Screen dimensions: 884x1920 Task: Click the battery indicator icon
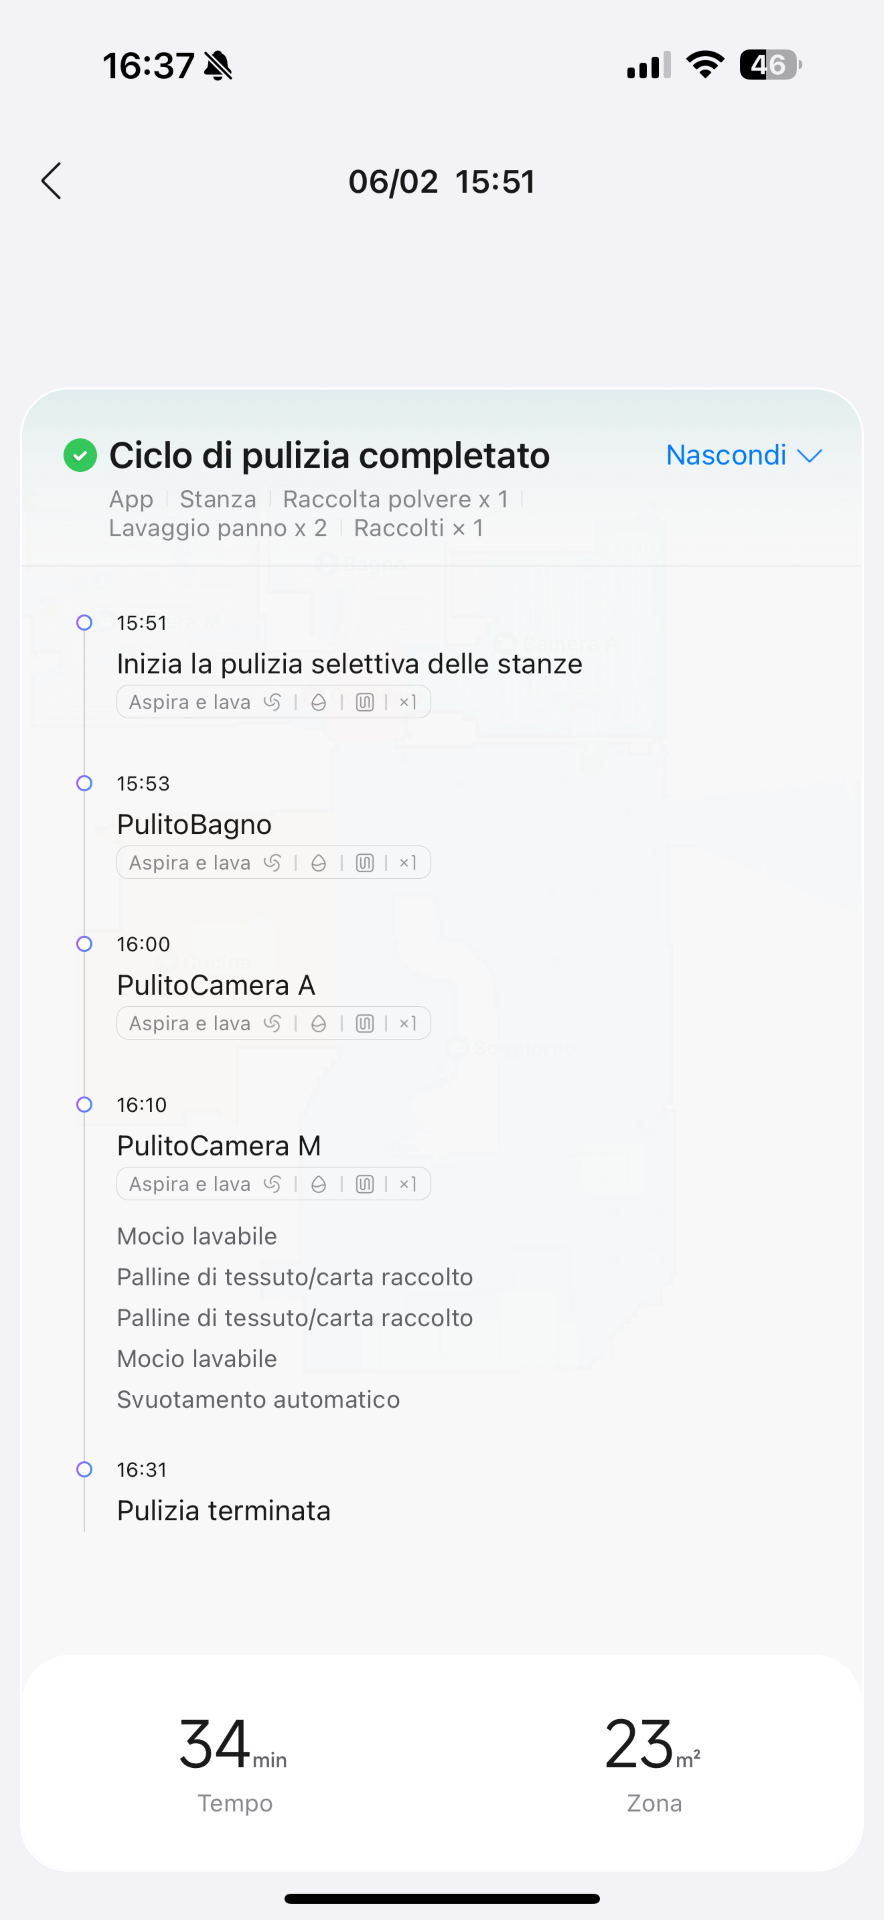[x=770, y=65]
